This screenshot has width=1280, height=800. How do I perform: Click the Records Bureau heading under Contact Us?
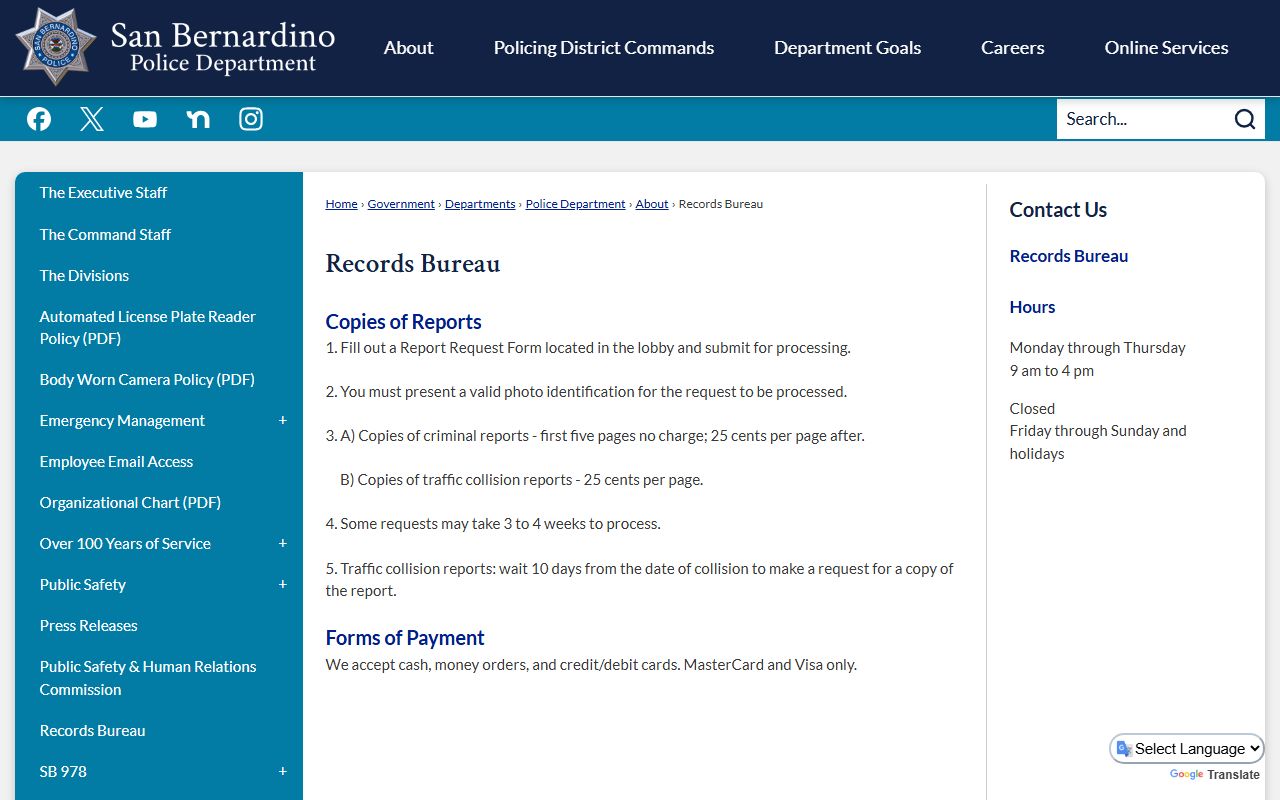[x=1069, y=256]
